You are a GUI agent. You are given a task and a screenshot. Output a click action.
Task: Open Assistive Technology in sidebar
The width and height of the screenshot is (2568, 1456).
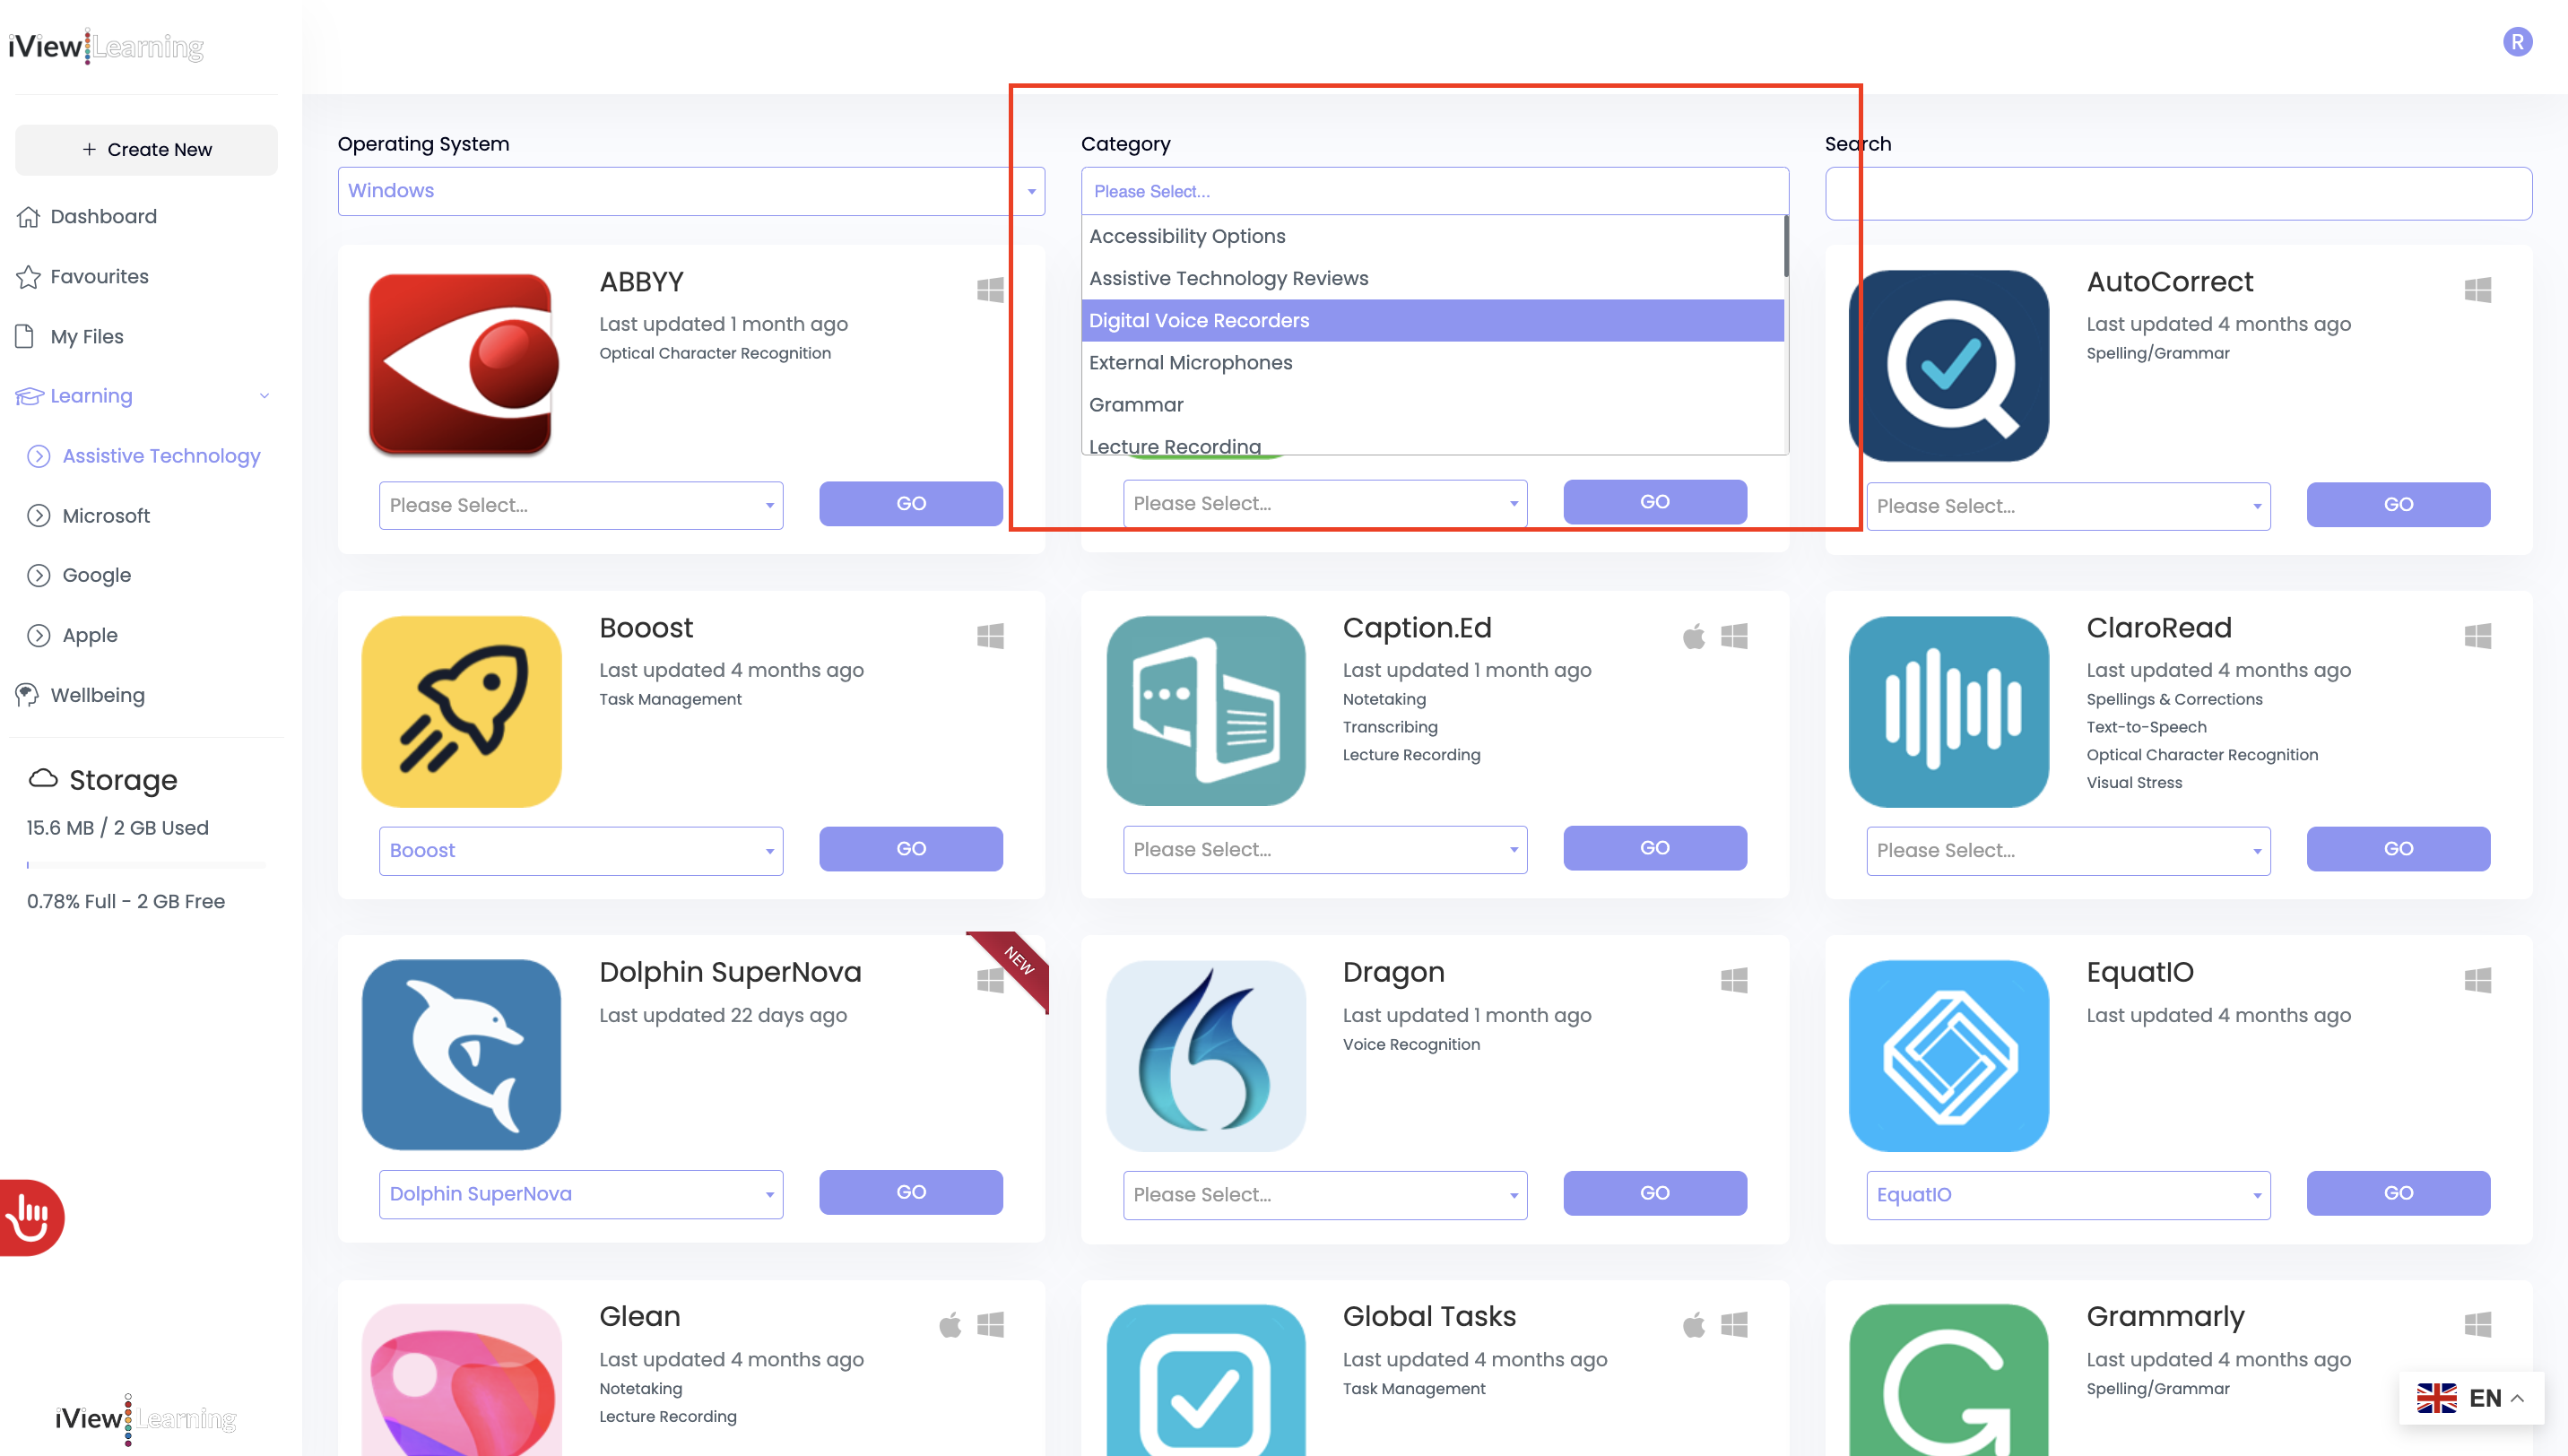(x=144, y=456)
